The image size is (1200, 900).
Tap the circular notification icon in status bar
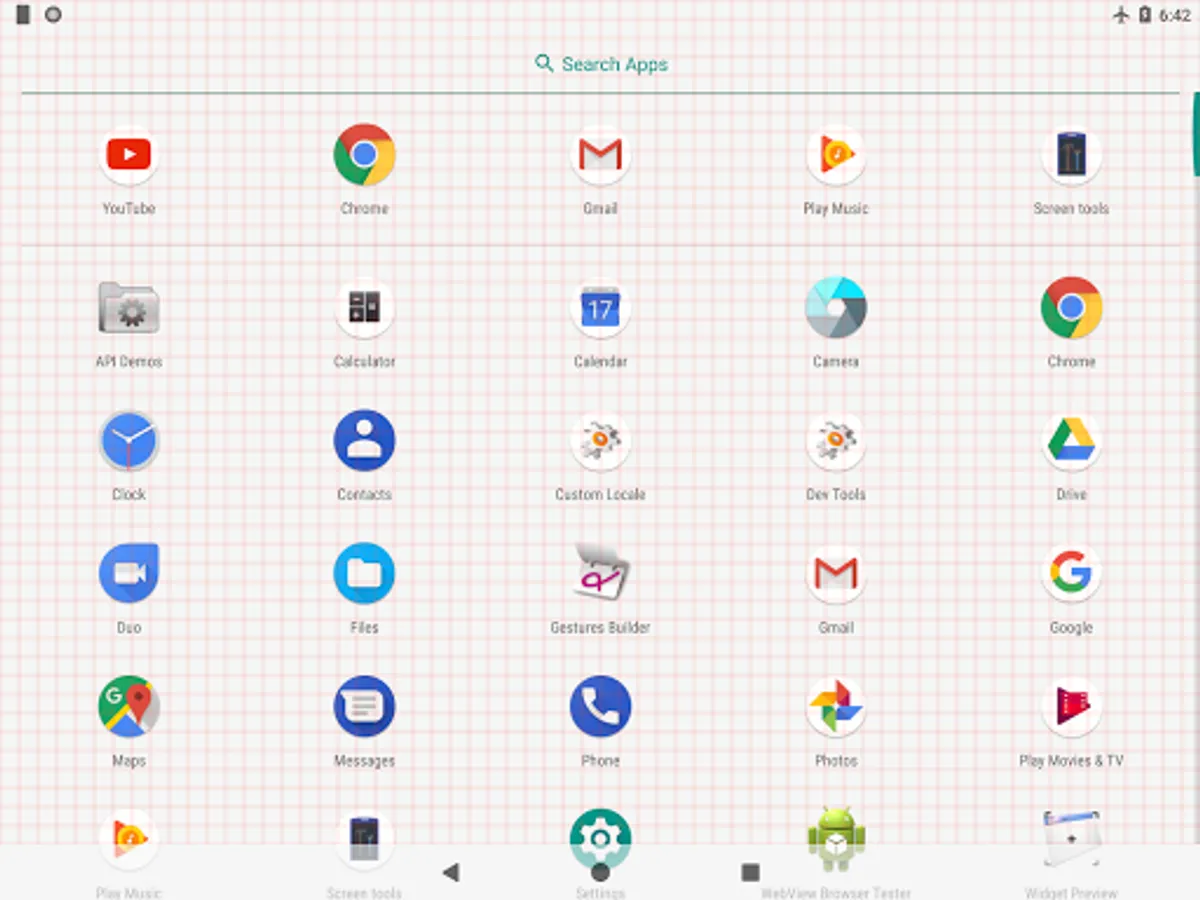coord(53,15)
